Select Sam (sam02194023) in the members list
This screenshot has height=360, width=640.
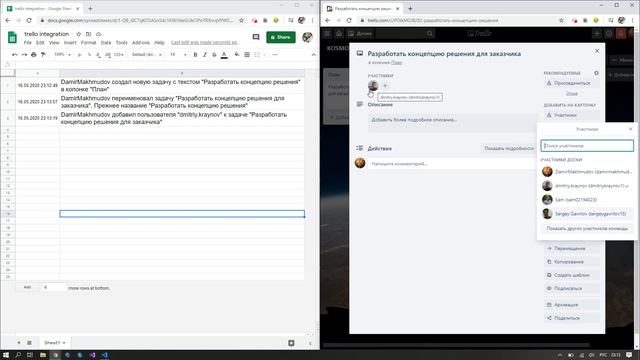pos(587,200)
